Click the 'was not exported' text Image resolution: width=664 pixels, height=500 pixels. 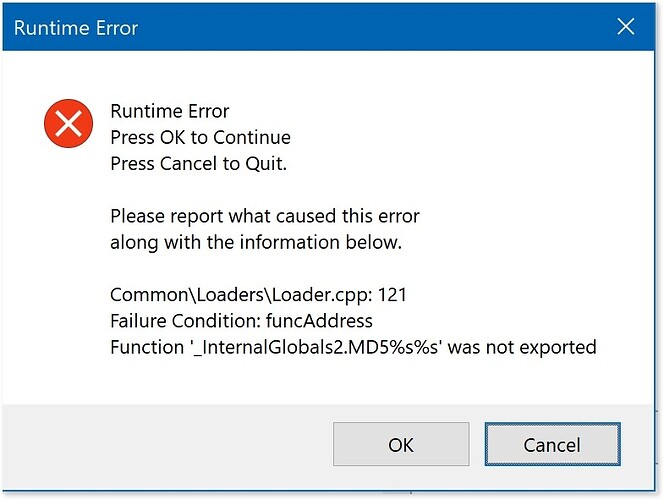(x=522, y=348)
